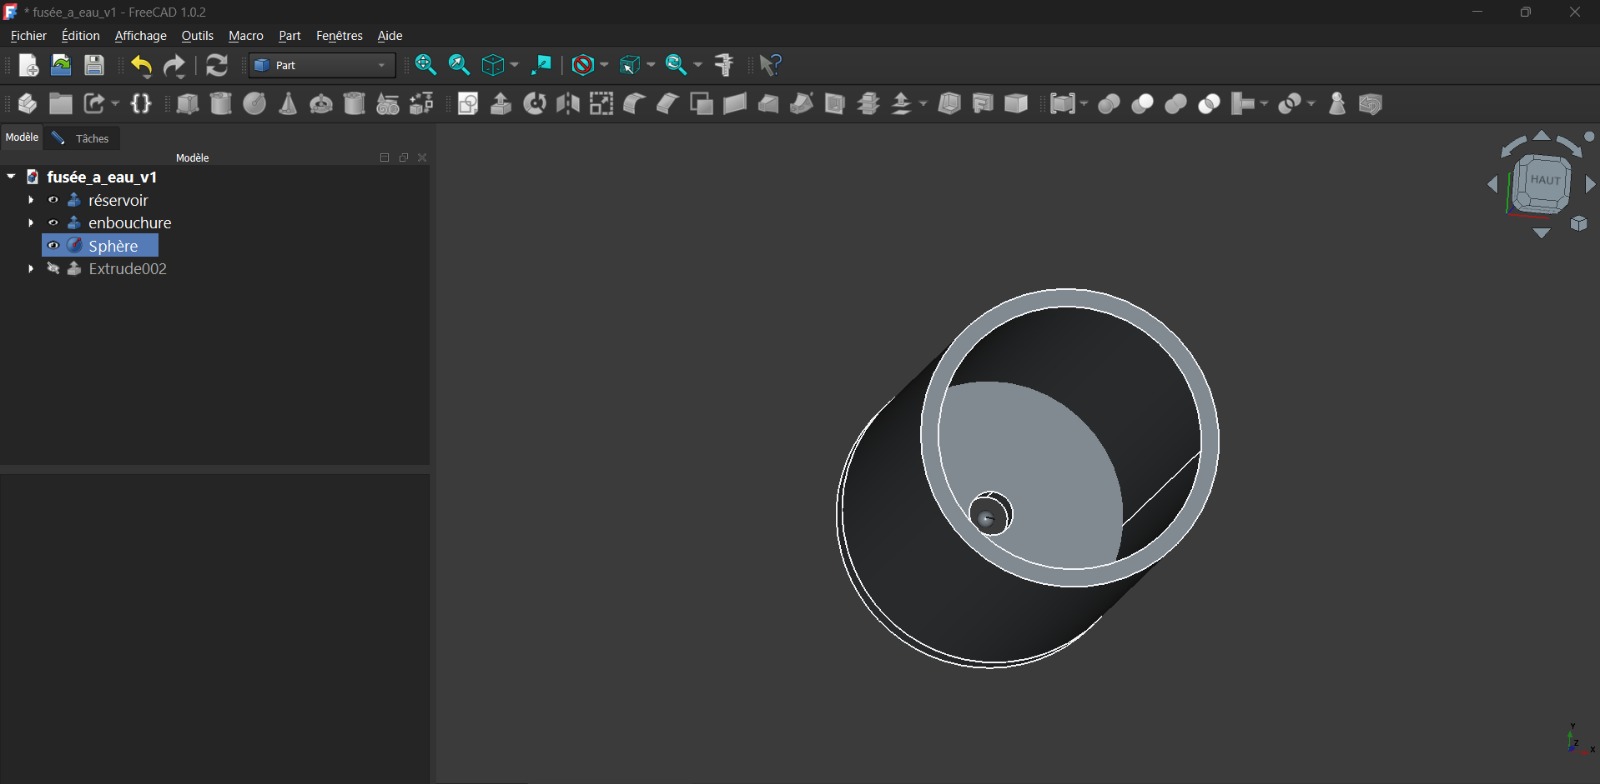Click the Revolve tool icon
This screenshot has width=1600, height=784.
tap(535, 104)
